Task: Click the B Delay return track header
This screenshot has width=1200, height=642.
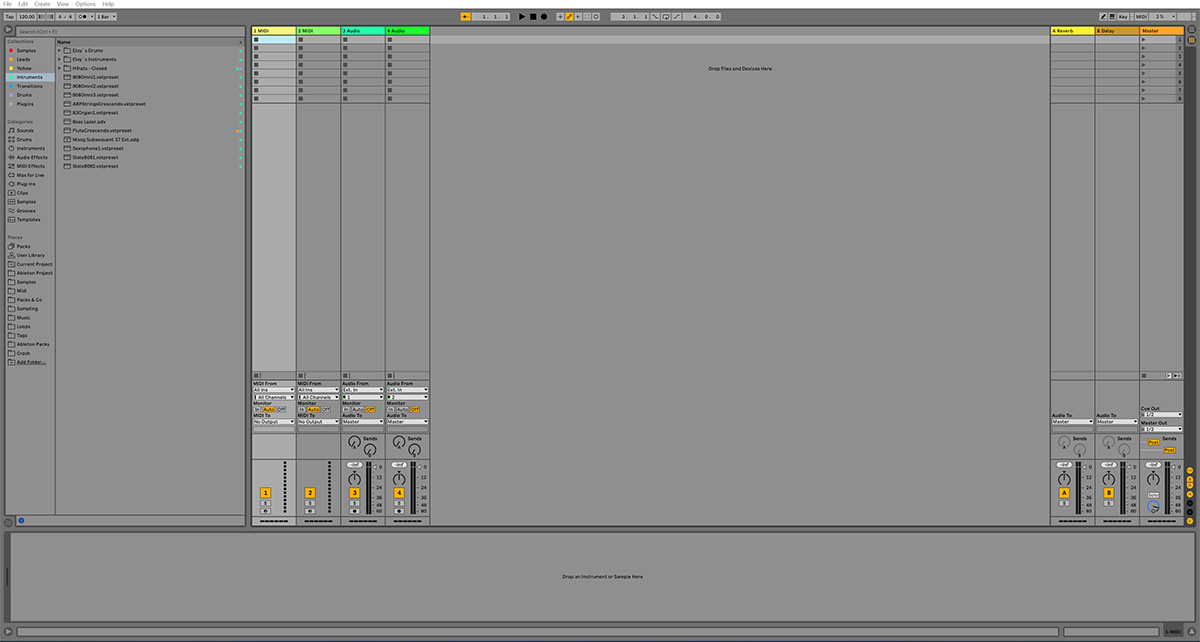Action: 1117,31
